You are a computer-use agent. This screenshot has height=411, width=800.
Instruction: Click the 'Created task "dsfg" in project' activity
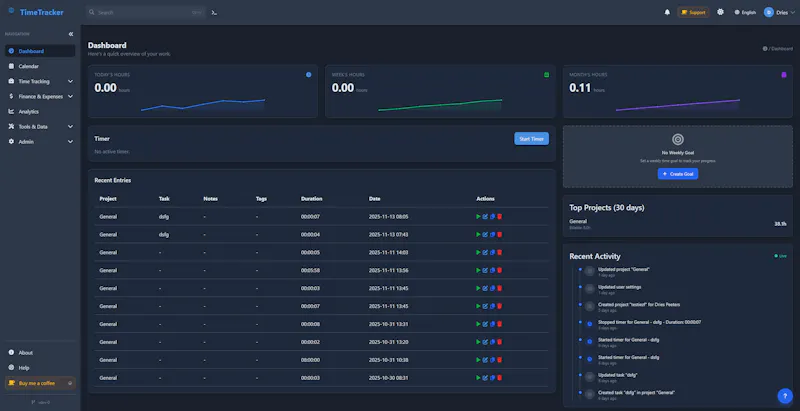[636, 393]
